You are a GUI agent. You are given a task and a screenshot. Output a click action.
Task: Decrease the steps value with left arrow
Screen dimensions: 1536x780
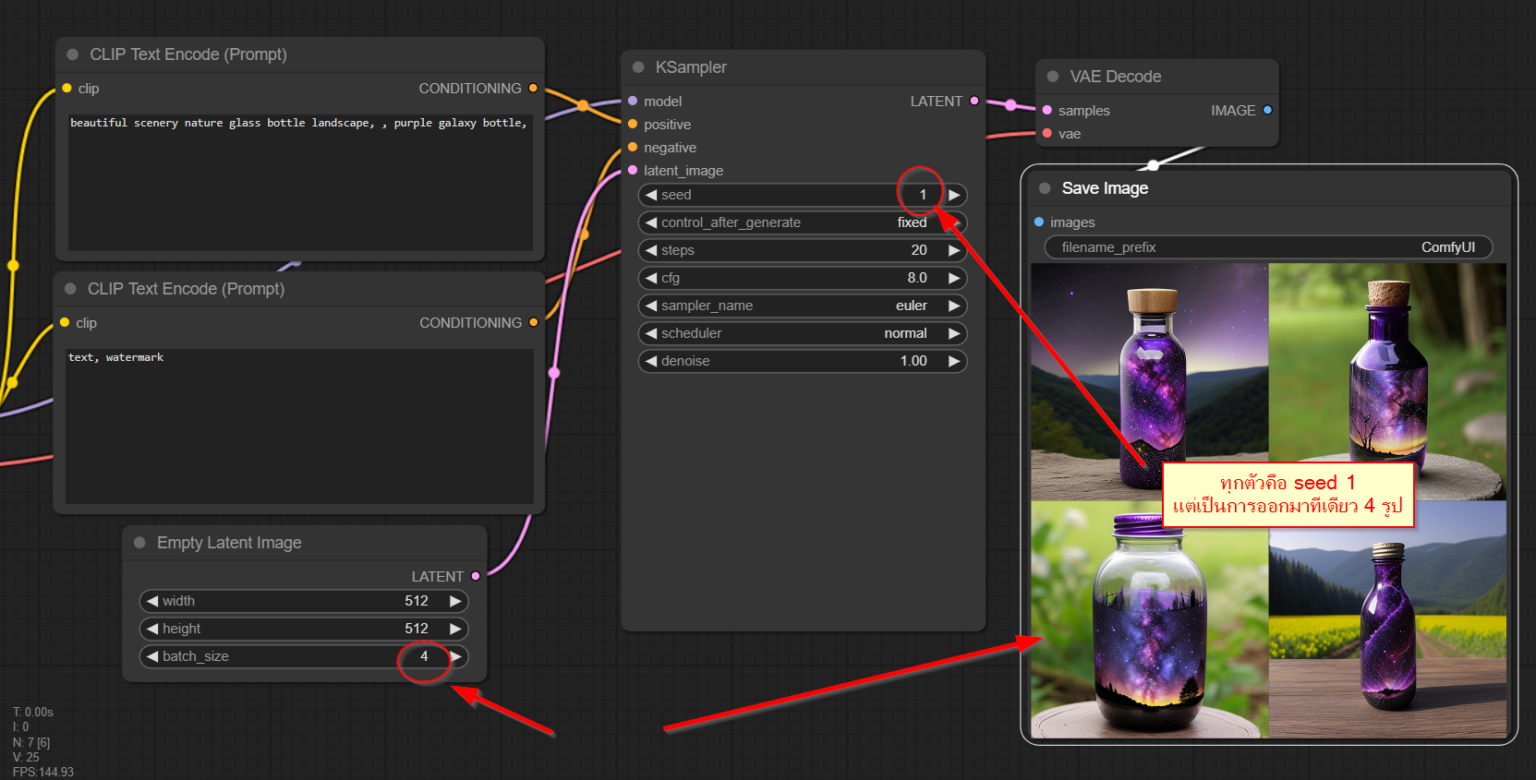pos(651,250)
